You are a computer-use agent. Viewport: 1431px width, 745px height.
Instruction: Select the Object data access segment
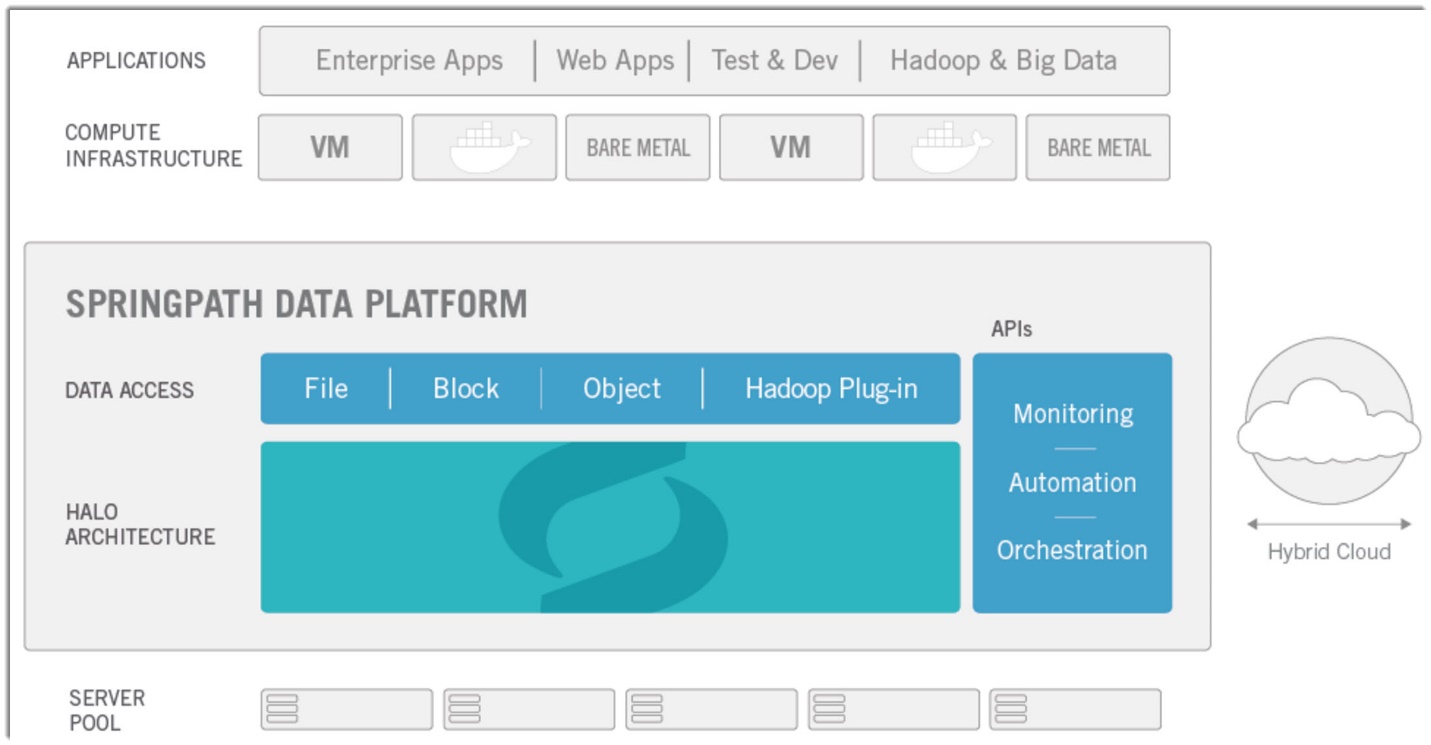622,389
